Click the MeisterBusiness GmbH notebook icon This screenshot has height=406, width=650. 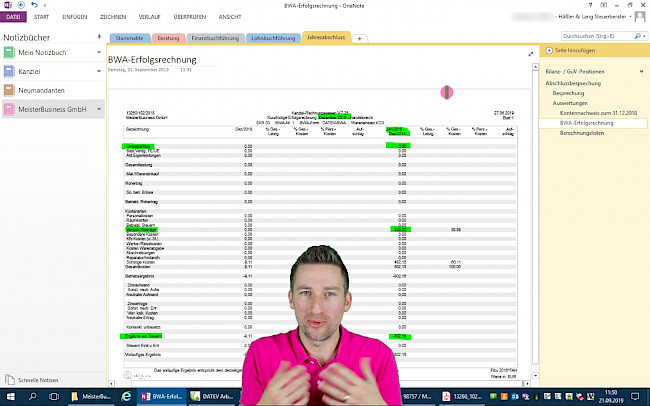(10, 109)
